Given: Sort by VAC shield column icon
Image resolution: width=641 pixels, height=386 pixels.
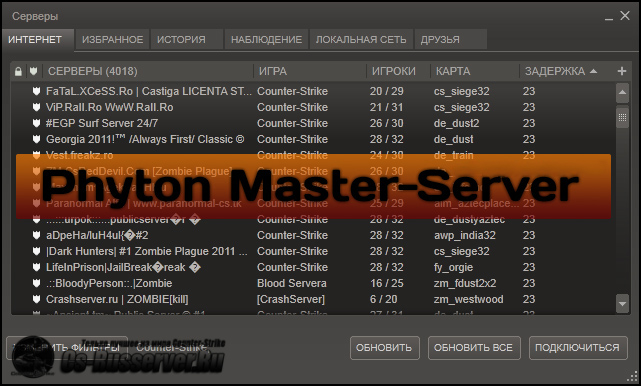Looking at the screenshot, I should coord(34,72).
